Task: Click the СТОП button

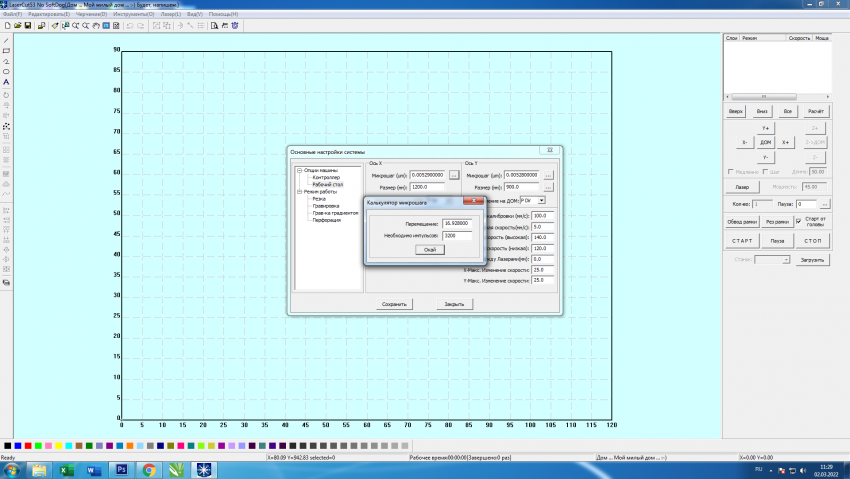Action: [x=813, y=241]
